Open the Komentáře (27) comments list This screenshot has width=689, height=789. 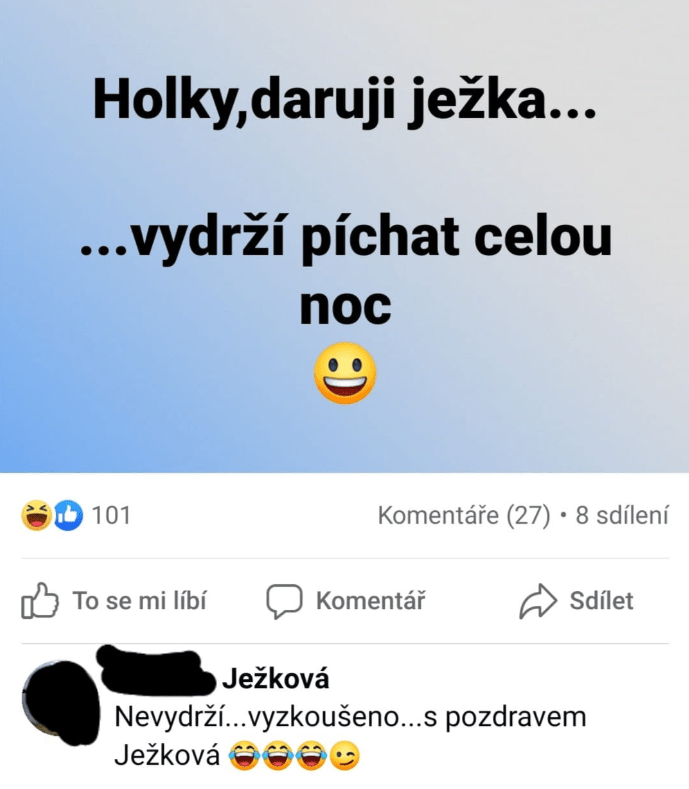click(464, 515)
